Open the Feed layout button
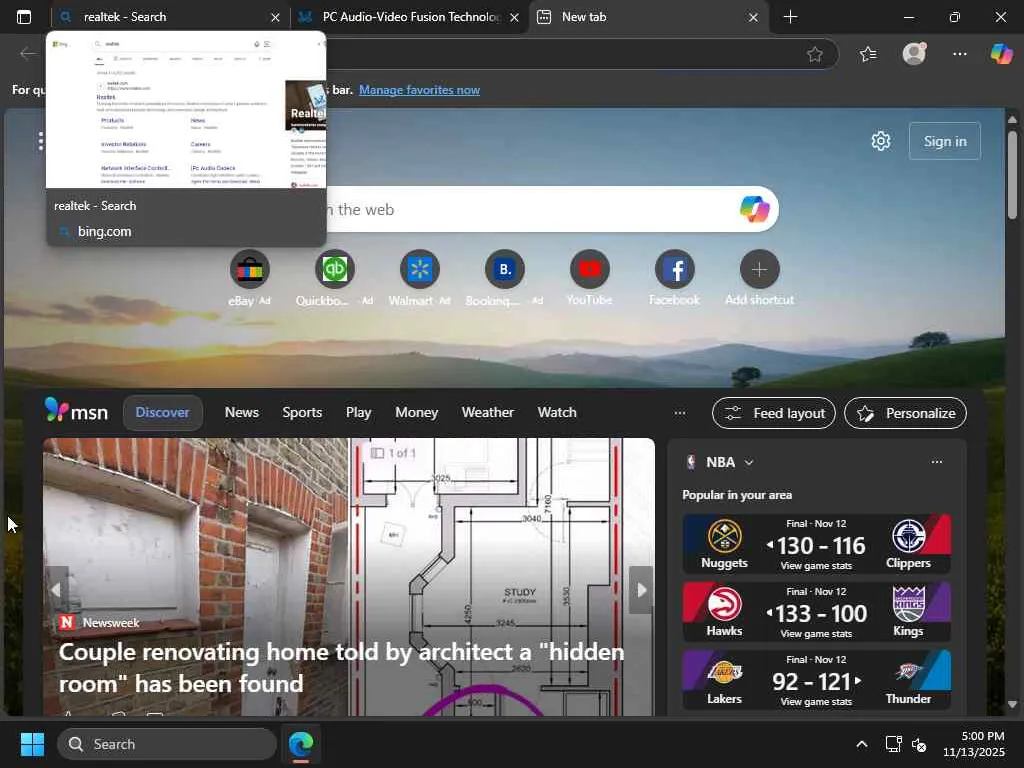The height and width of the screenshot is (768, 1024). [x=774, y=413]
